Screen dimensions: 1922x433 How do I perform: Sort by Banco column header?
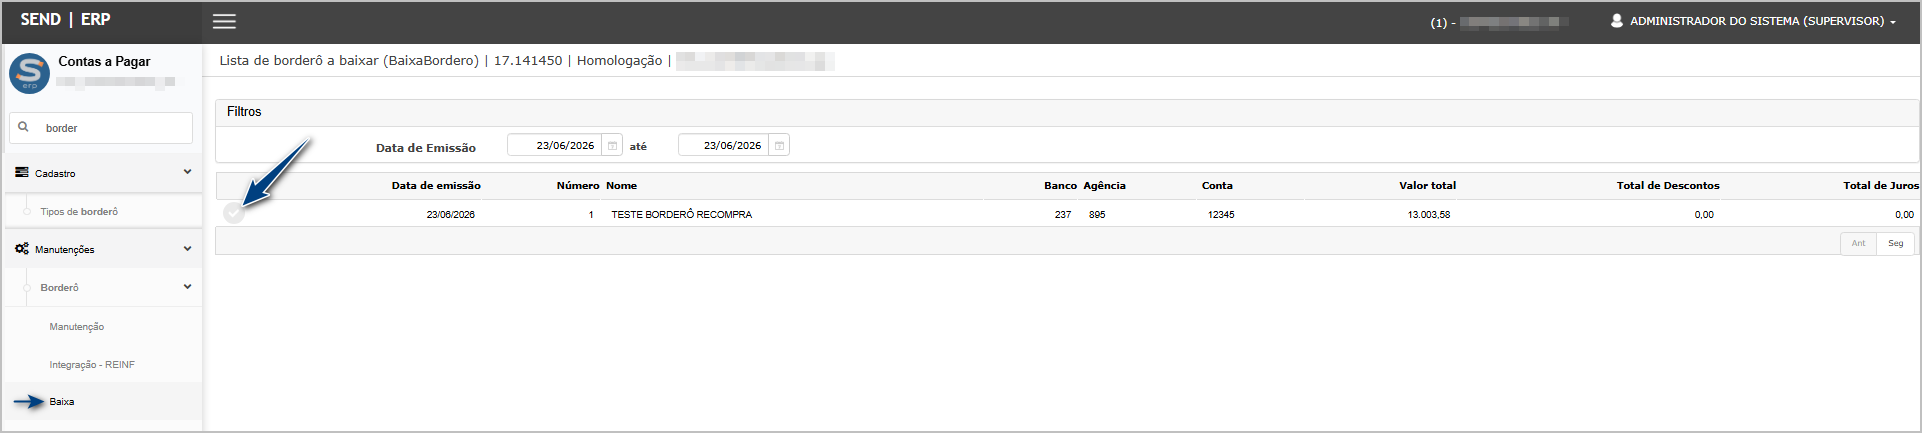coord(1060,186)
